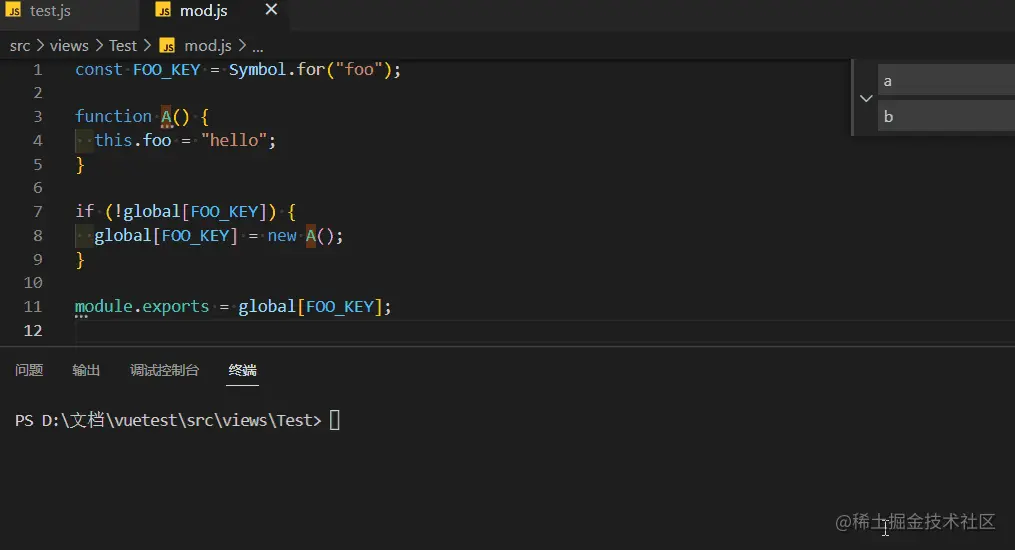The image size is (1015, 550).
Task: Open the 输出 panel tab
Action: click(x=86, y=370)
